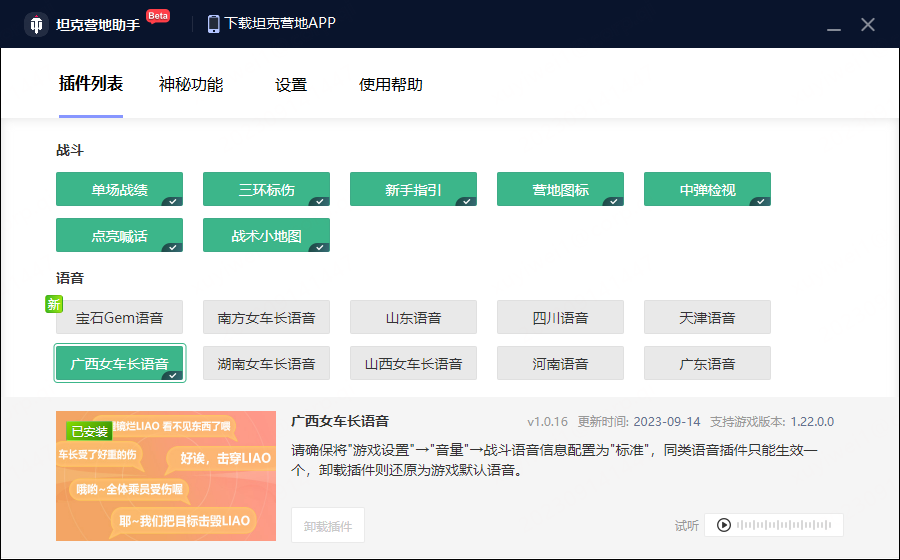Click the 卸载插件 button
This screenshot has width=900, height=560.
coord(328,525)
